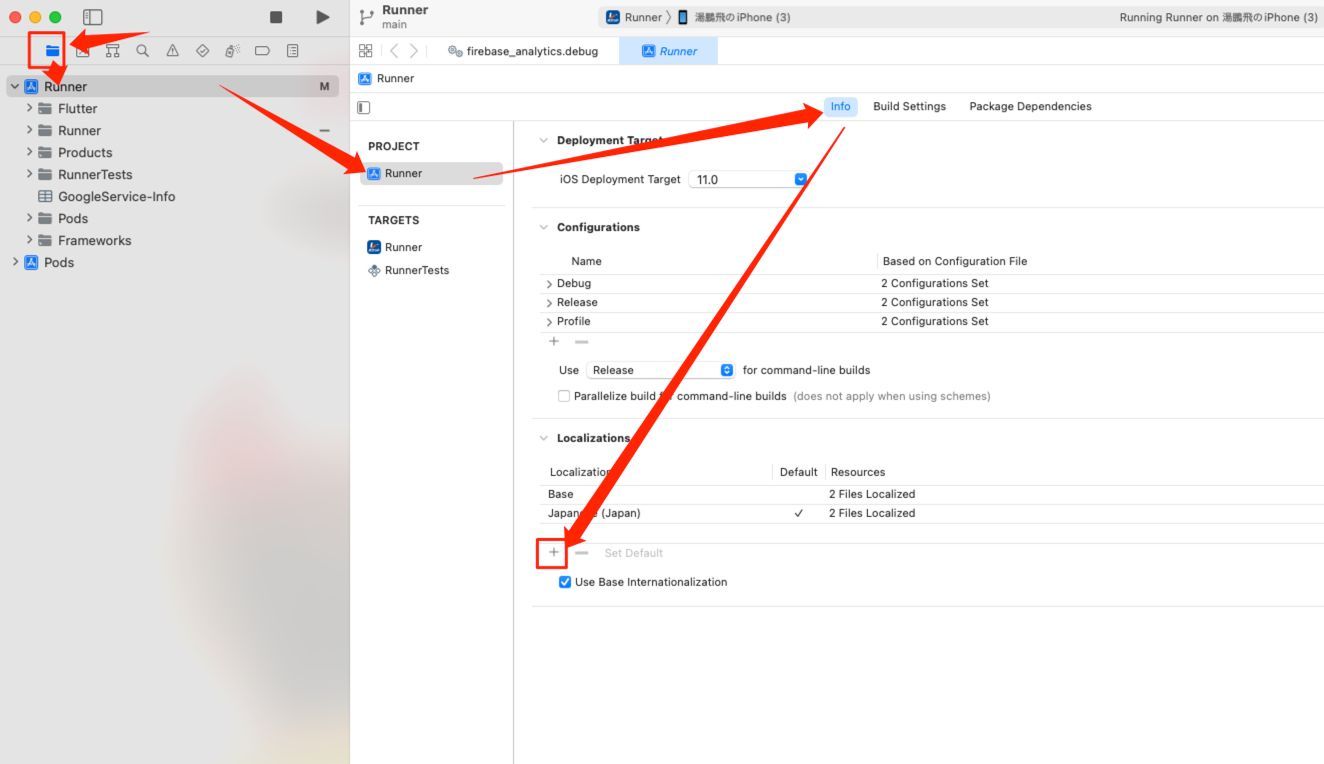Open the Symbol navigator
This screenshot has height=764, width=1324.
coord(112,51)
